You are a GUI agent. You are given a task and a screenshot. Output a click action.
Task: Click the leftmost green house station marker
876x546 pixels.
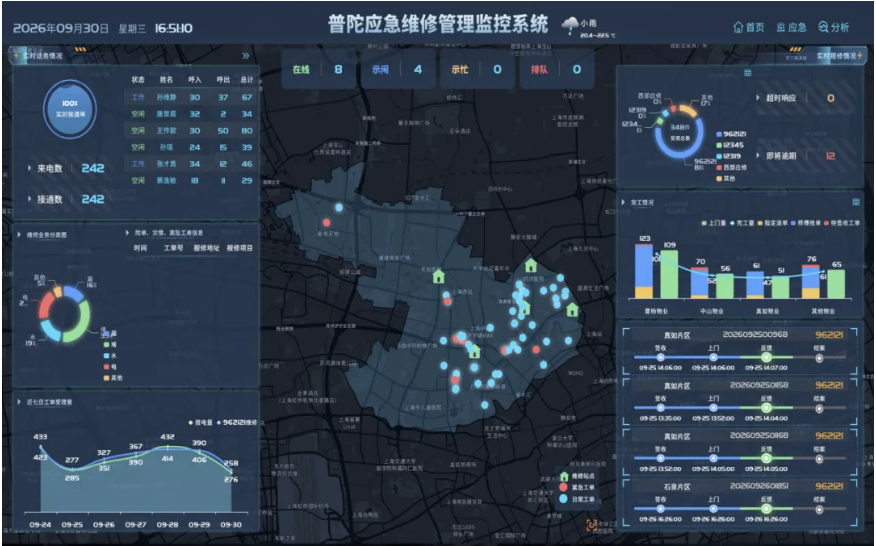click(x=439, y=276)
